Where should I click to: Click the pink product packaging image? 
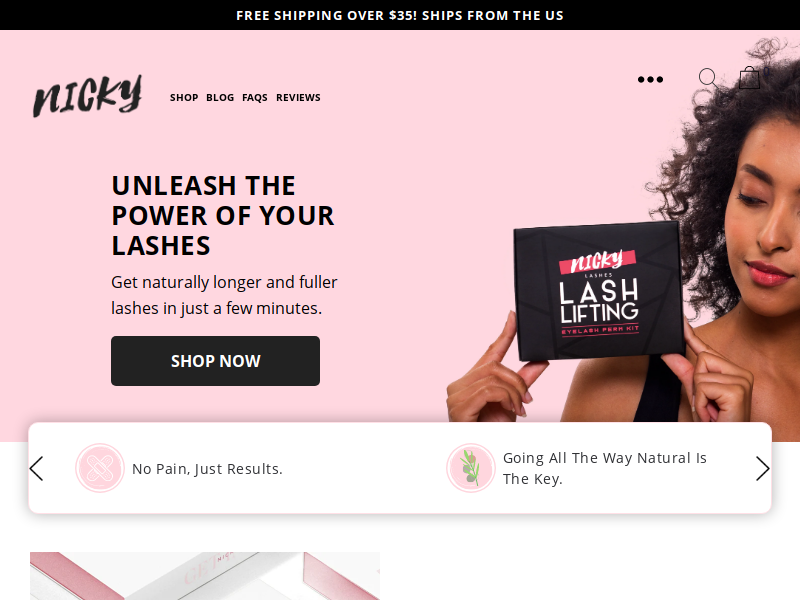tap(205, 576)
